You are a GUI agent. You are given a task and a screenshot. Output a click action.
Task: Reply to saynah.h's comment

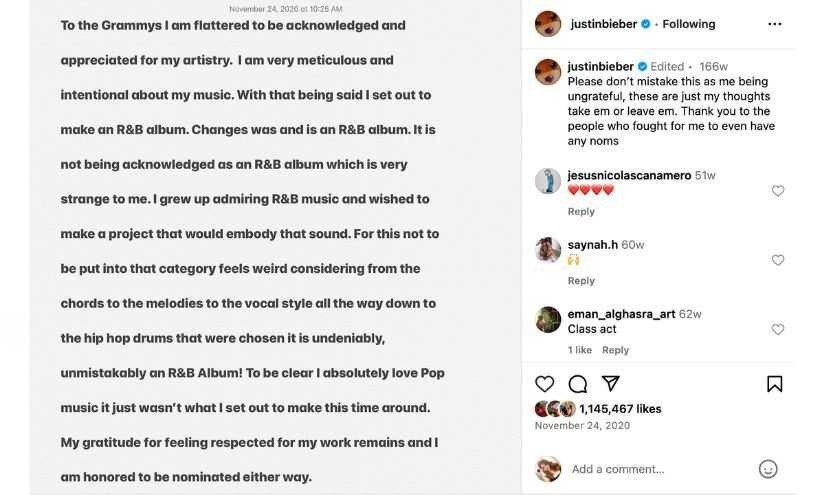pos(581,281)
